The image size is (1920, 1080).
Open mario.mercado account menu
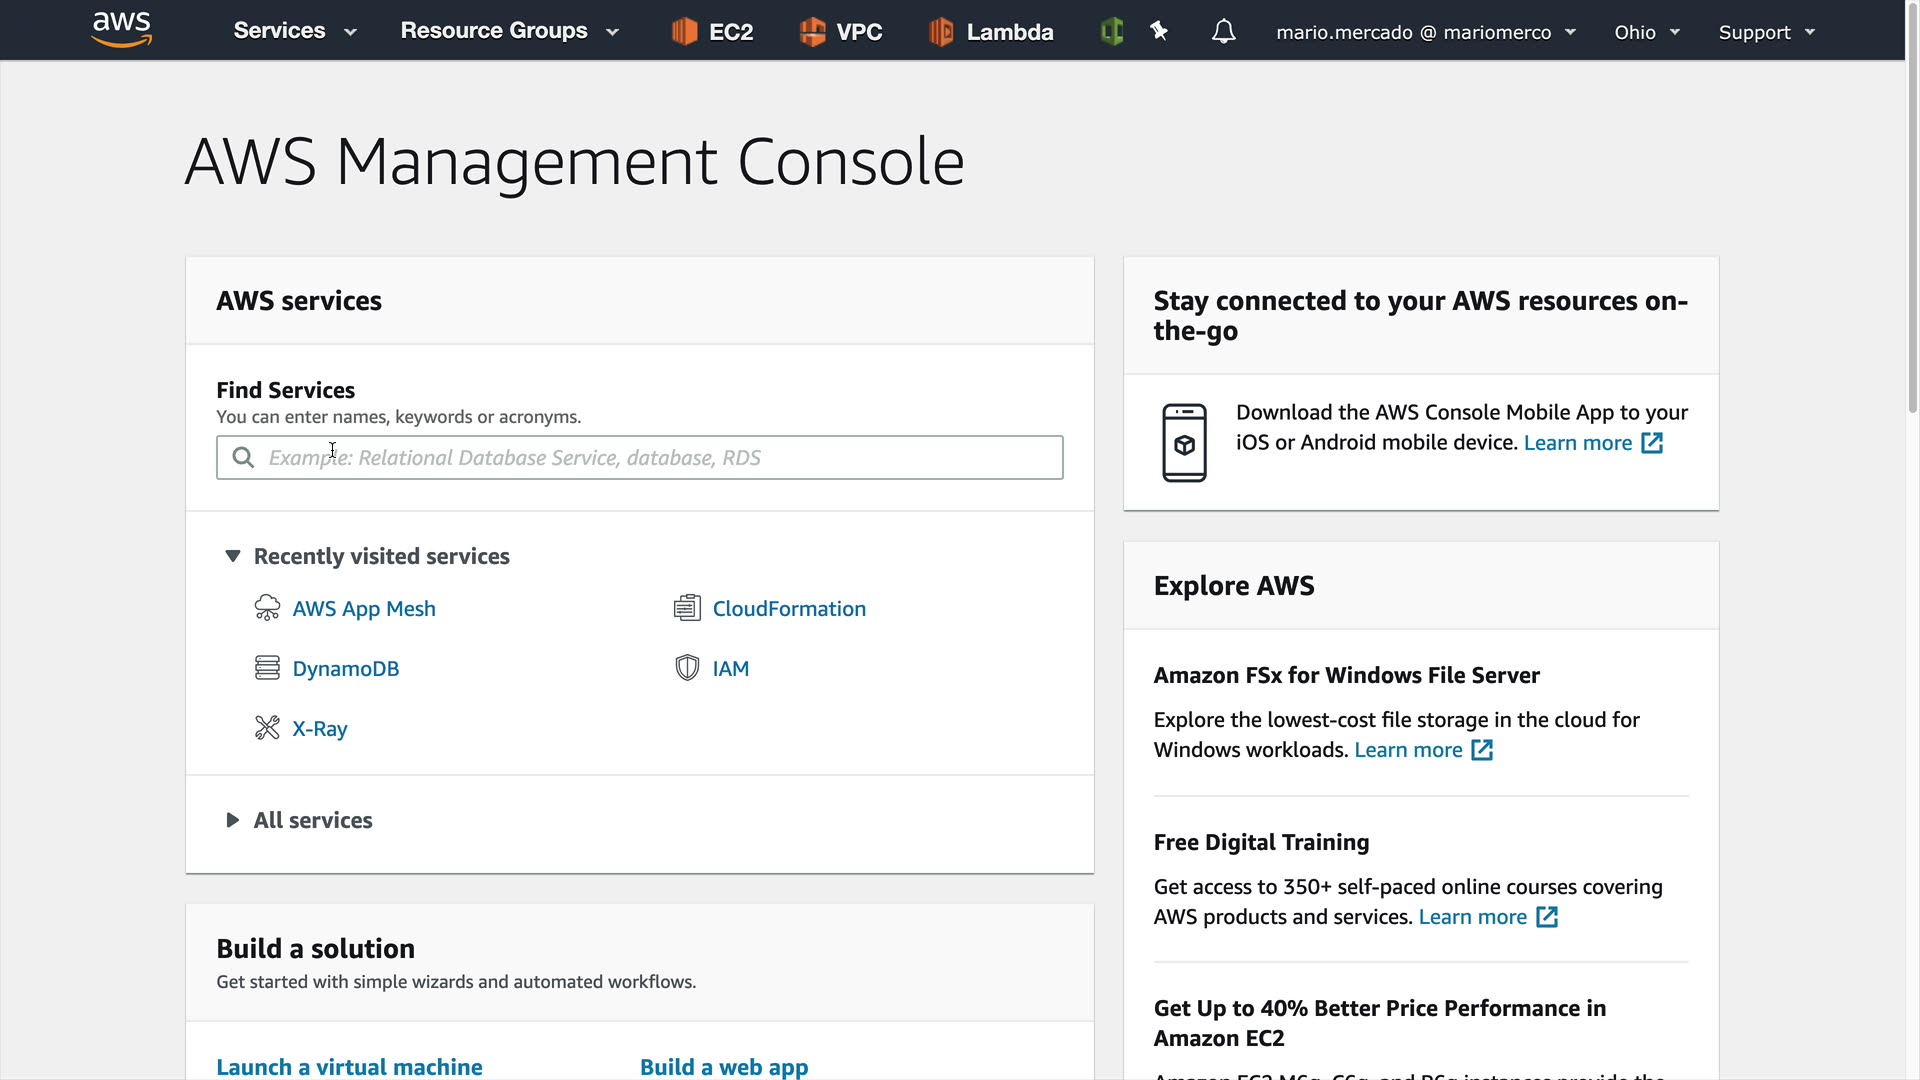tap(1425, 32)
